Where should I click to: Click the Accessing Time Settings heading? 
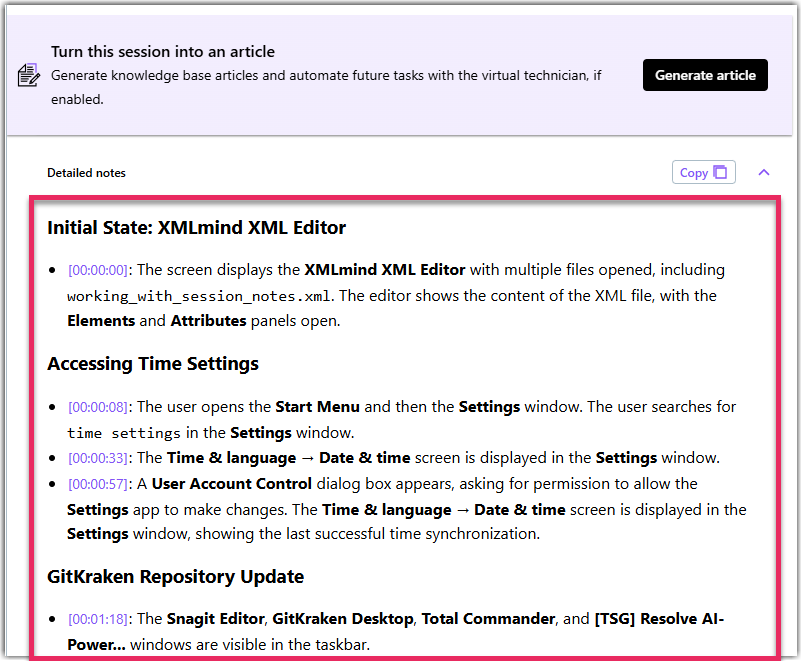coord(152,364)
